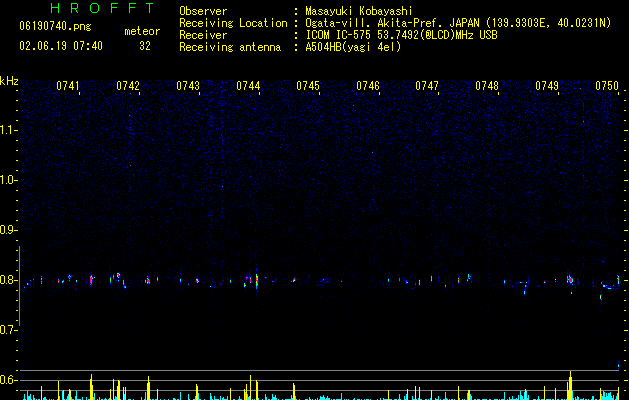
Task: Click the 0748 time marker
Action: (487, 85)
